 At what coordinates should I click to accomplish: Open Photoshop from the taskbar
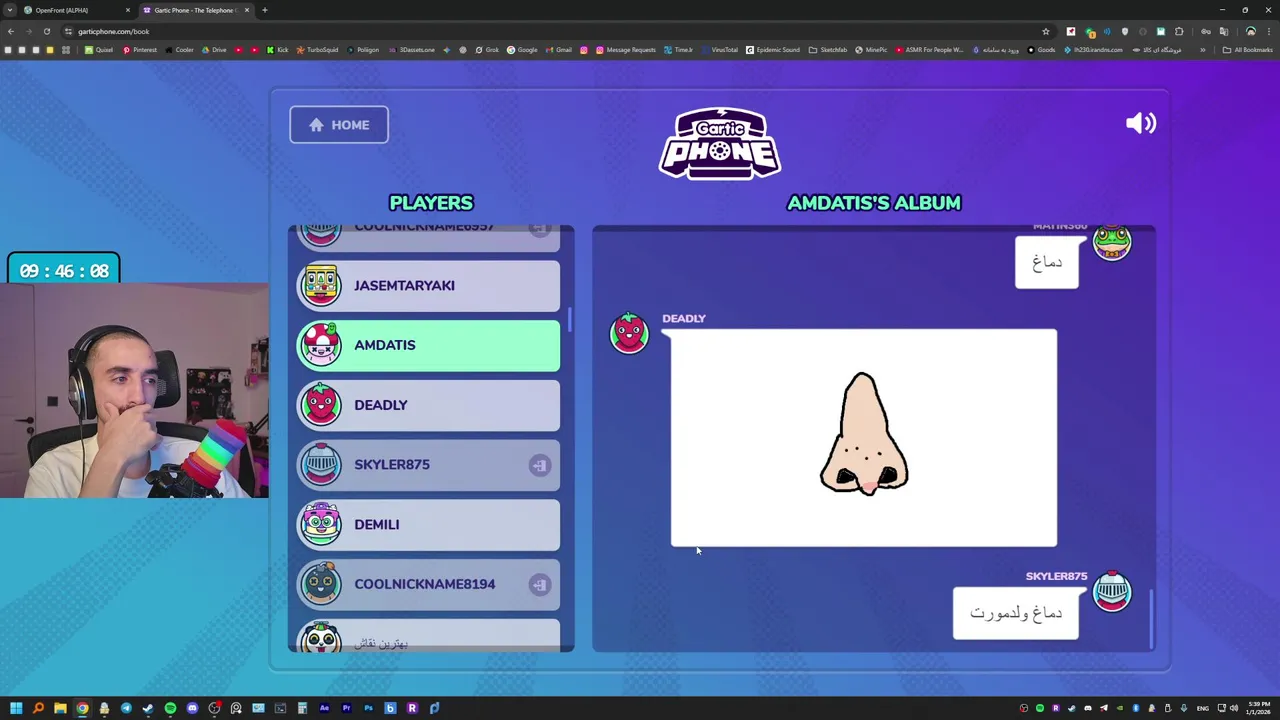368,708
